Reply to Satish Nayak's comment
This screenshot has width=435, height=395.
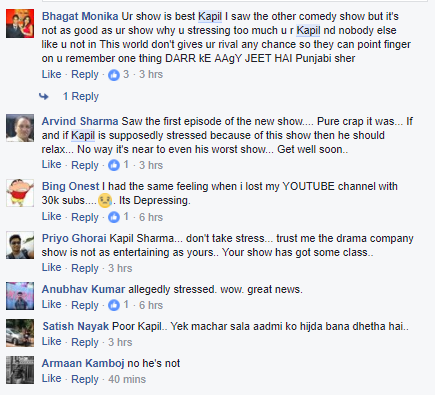[x=85, y=342]
